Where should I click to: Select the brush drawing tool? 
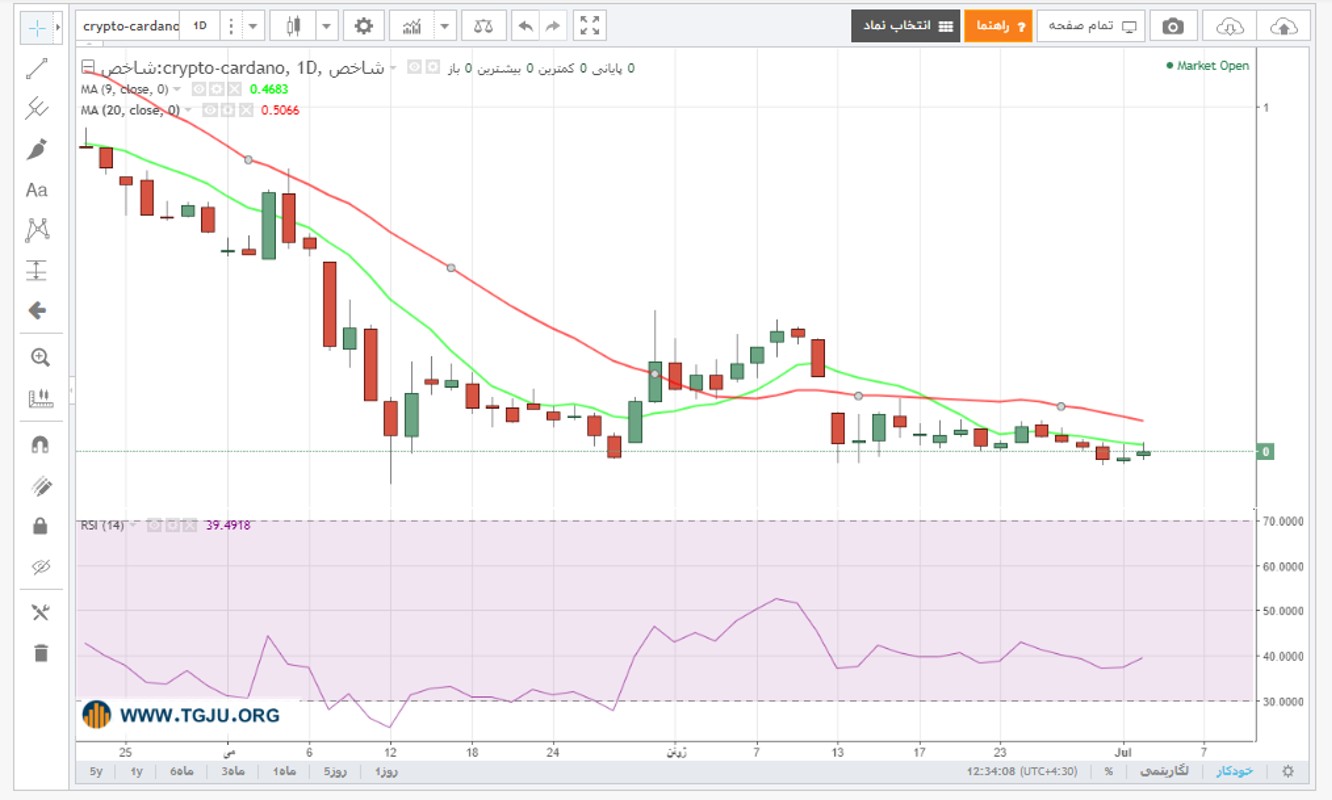click(x=37, y=149)
